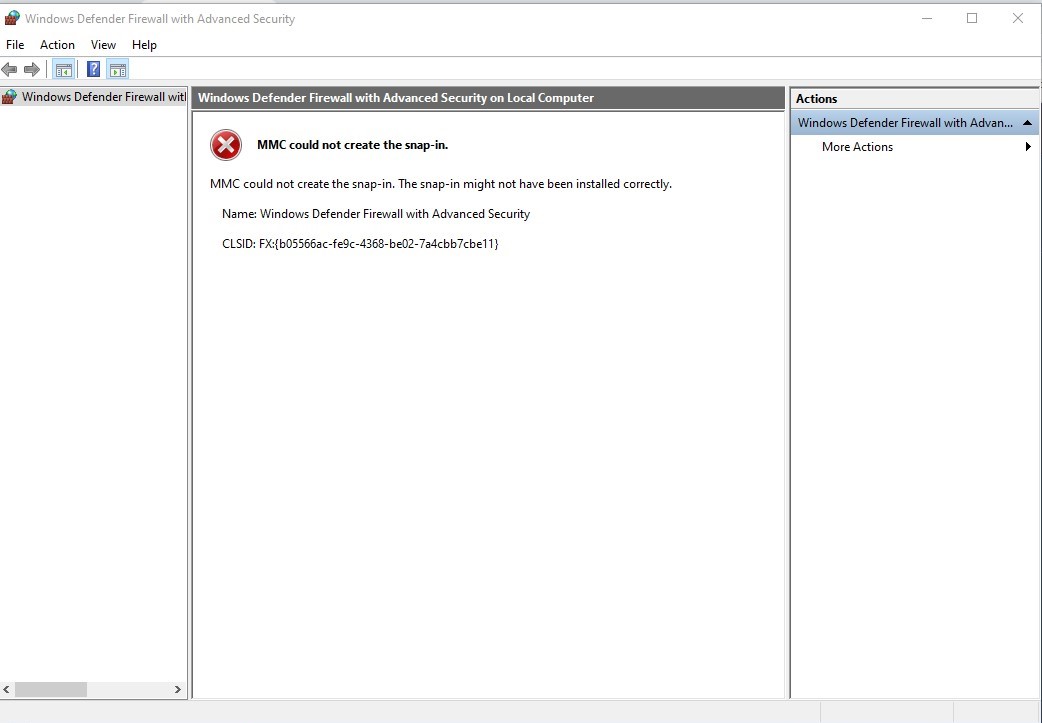Close the firewall window

pyautogui.click(x=1017, y=19)
